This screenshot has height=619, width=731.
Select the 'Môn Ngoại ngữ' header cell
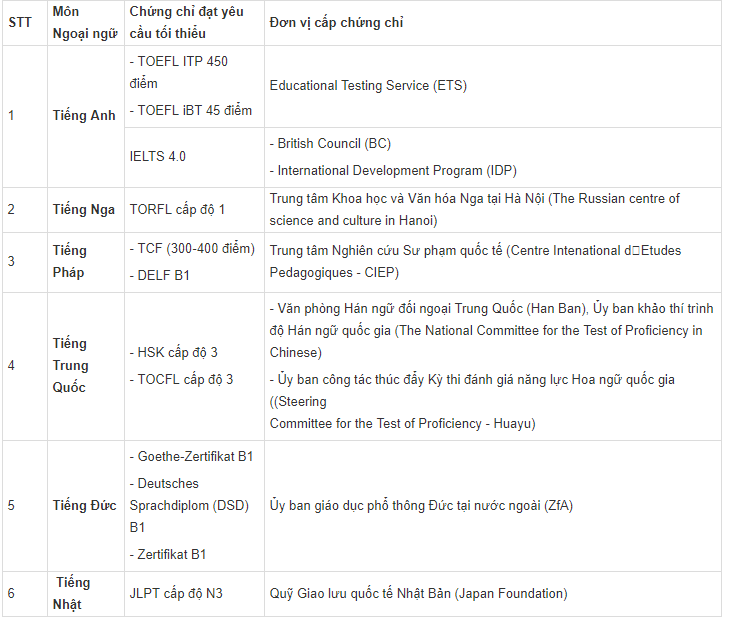coord(85,22)
